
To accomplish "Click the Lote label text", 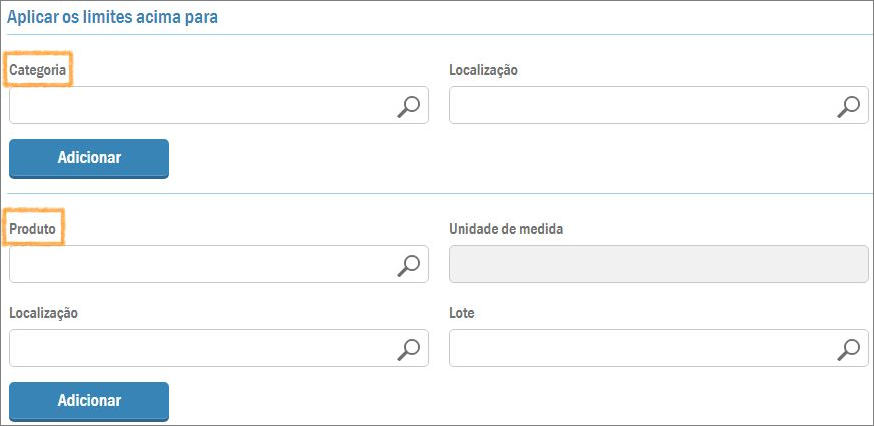I will (x=462, y=313).
